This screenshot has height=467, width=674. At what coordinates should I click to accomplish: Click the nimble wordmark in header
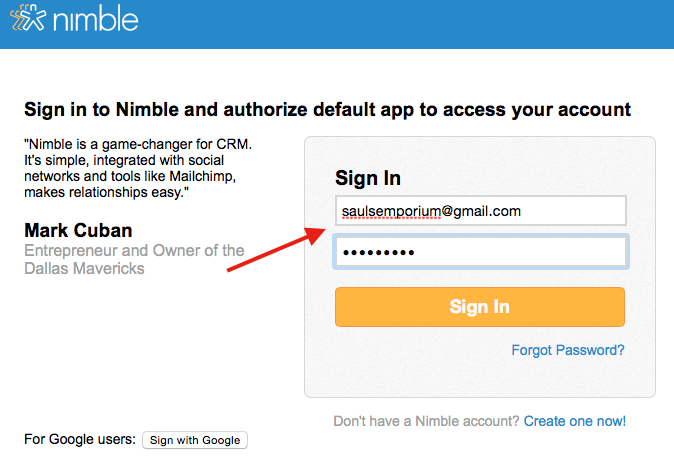[95, 19]
